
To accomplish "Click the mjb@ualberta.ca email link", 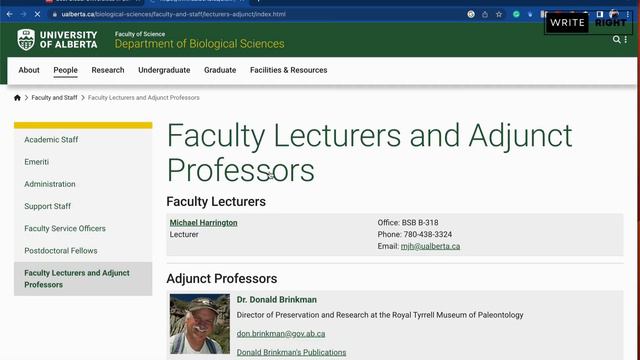I will (x=430, y=247).
